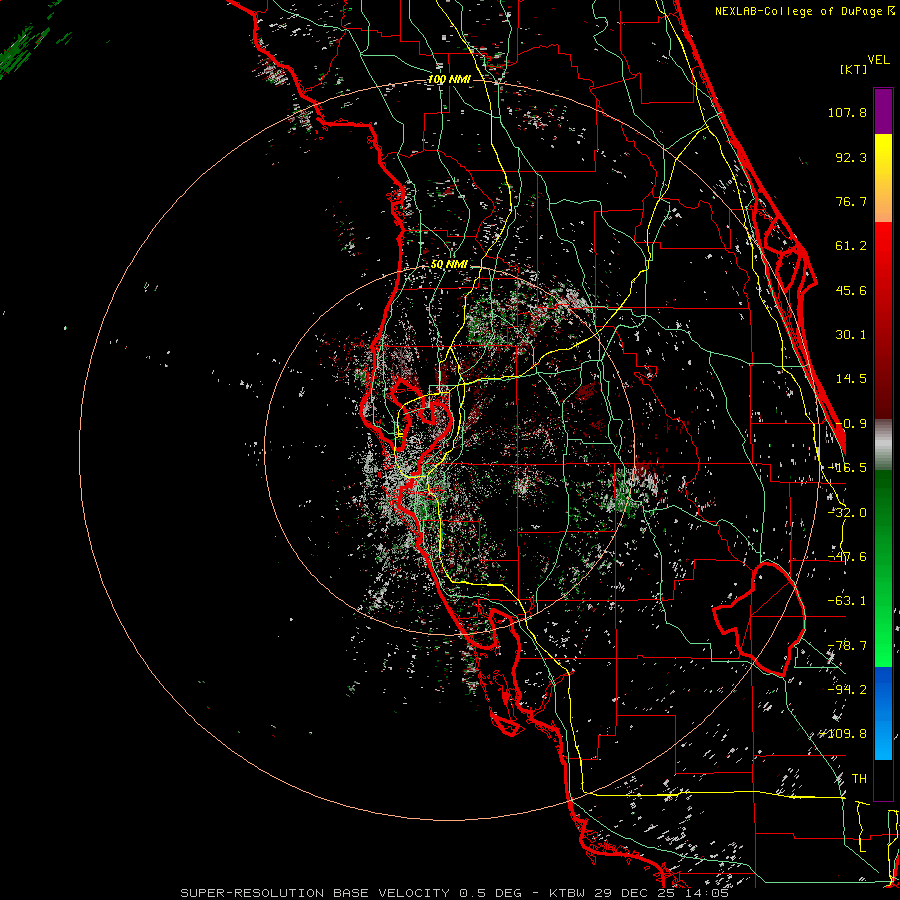Click the [KT] units label
900x900 pixels.
853,69
